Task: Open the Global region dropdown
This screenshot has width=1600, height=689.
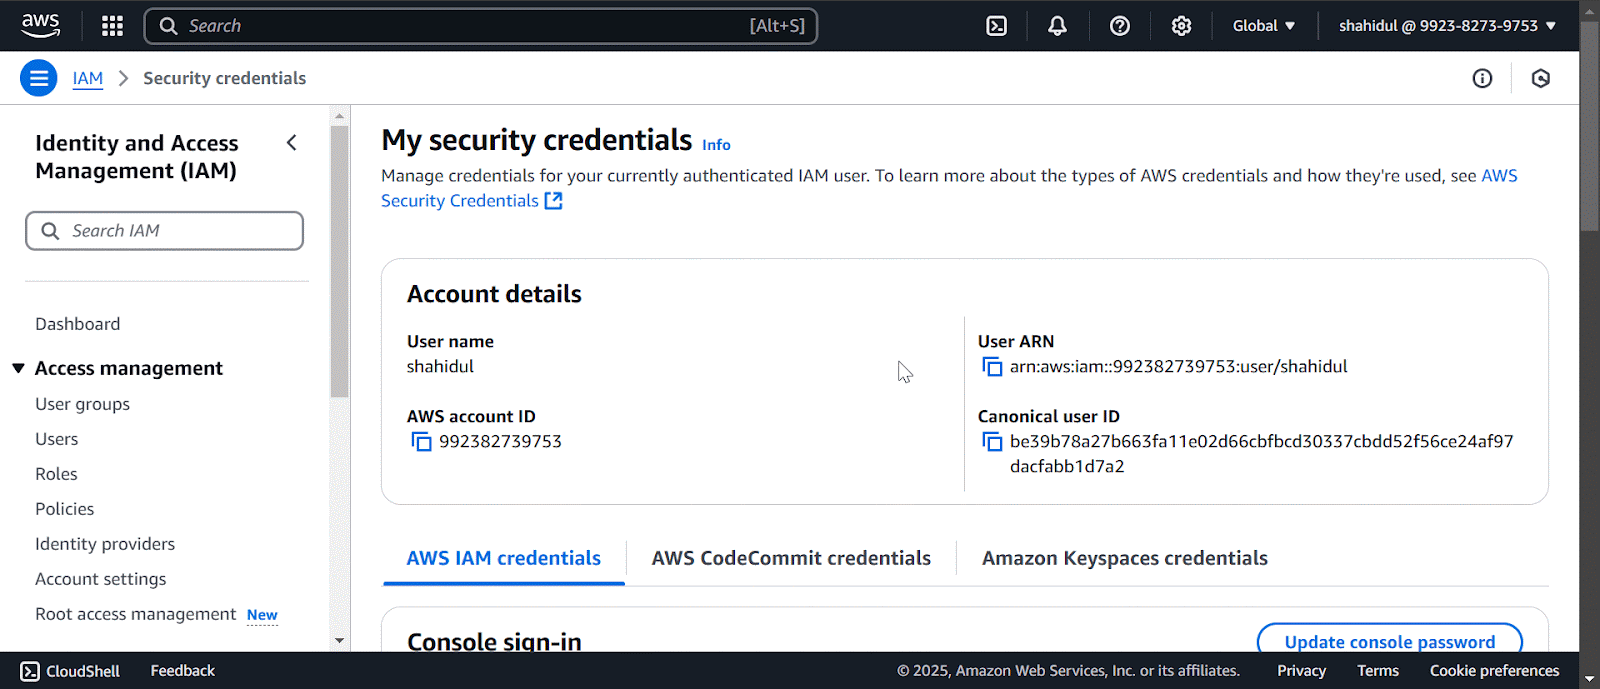Action: point(1264,26)
